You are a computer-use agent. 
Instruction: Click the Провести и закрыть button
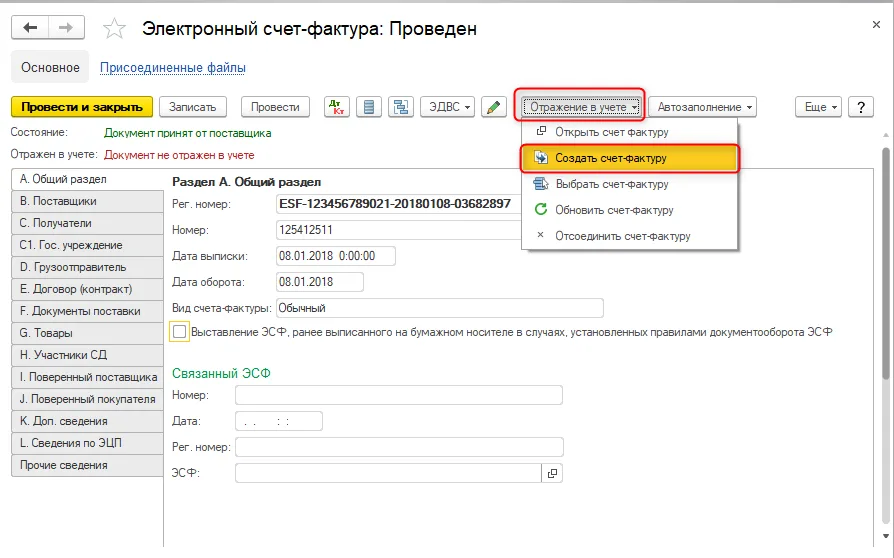click(82, 107)
